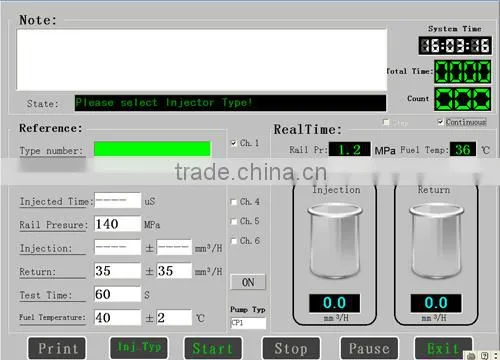This screenshot has height=360, width=500.
Task: Enable the Ch. 5 channel checkbox
Action: click(234, 221)
